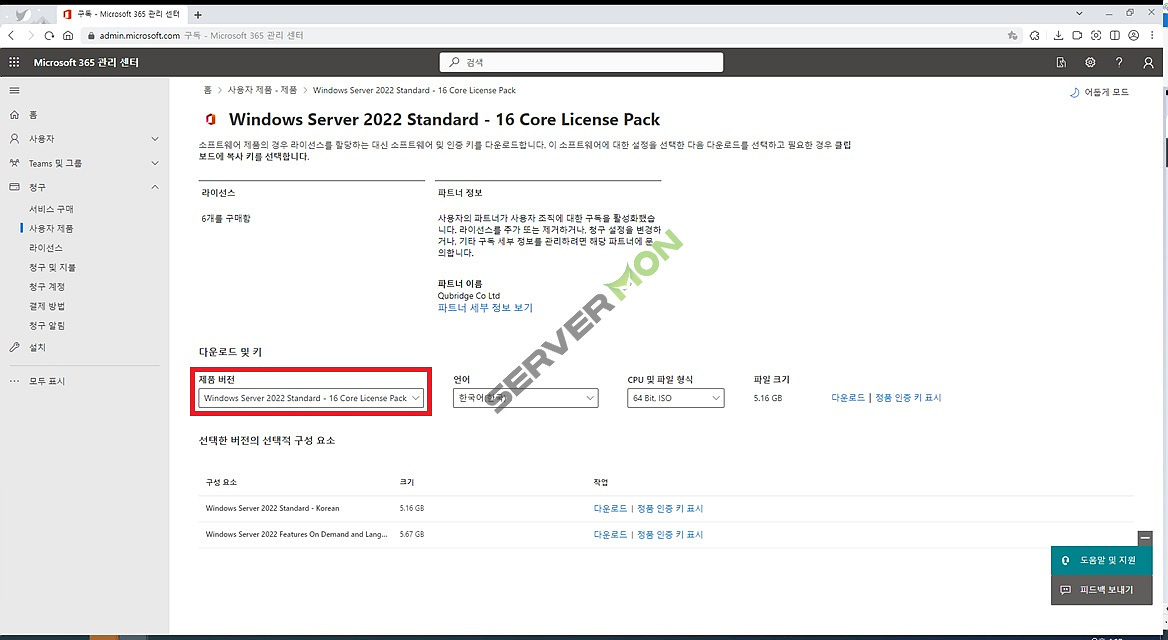Open the CPU 및 파일 형식 dropdown

point(676,398)
